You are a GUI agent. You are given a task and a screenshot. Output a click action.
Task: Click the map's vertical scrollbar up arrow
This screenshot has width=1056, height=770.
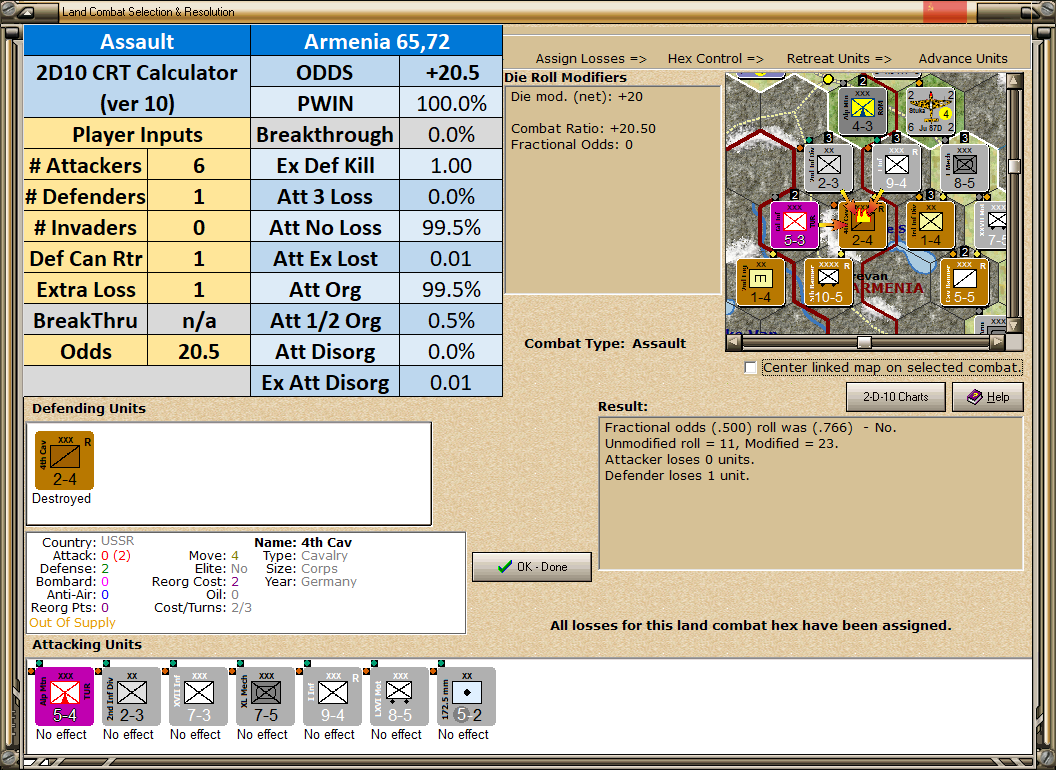[1014, 81]
